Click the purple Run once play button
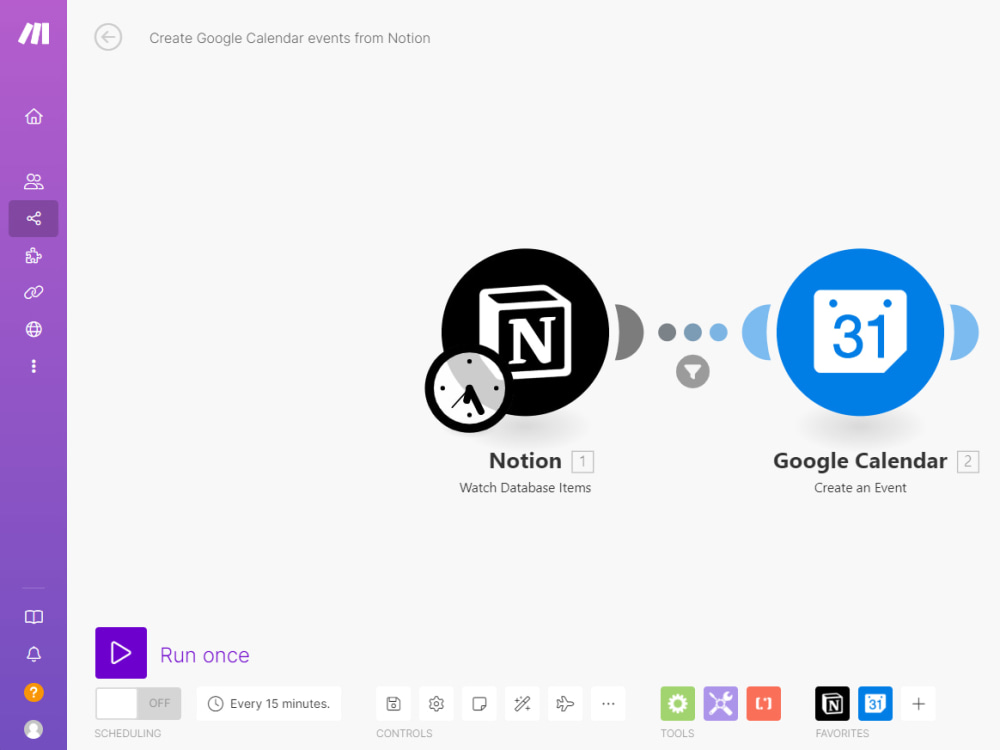 pos(121,652)
